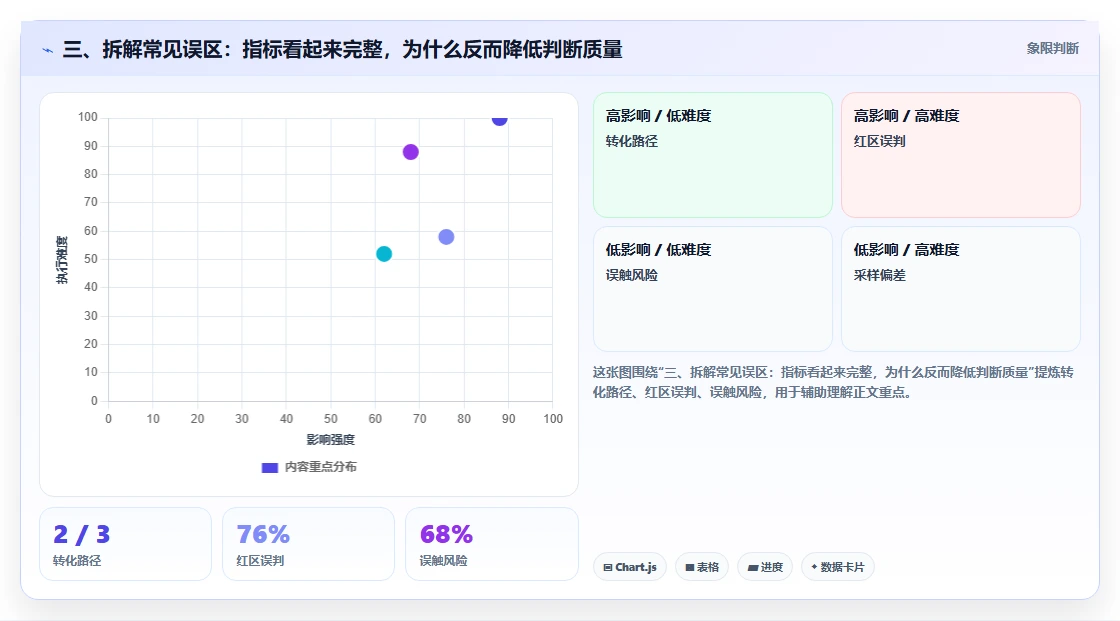Click the 影响强度 x-axis title
1120x621 pixels.
(331, 439)
